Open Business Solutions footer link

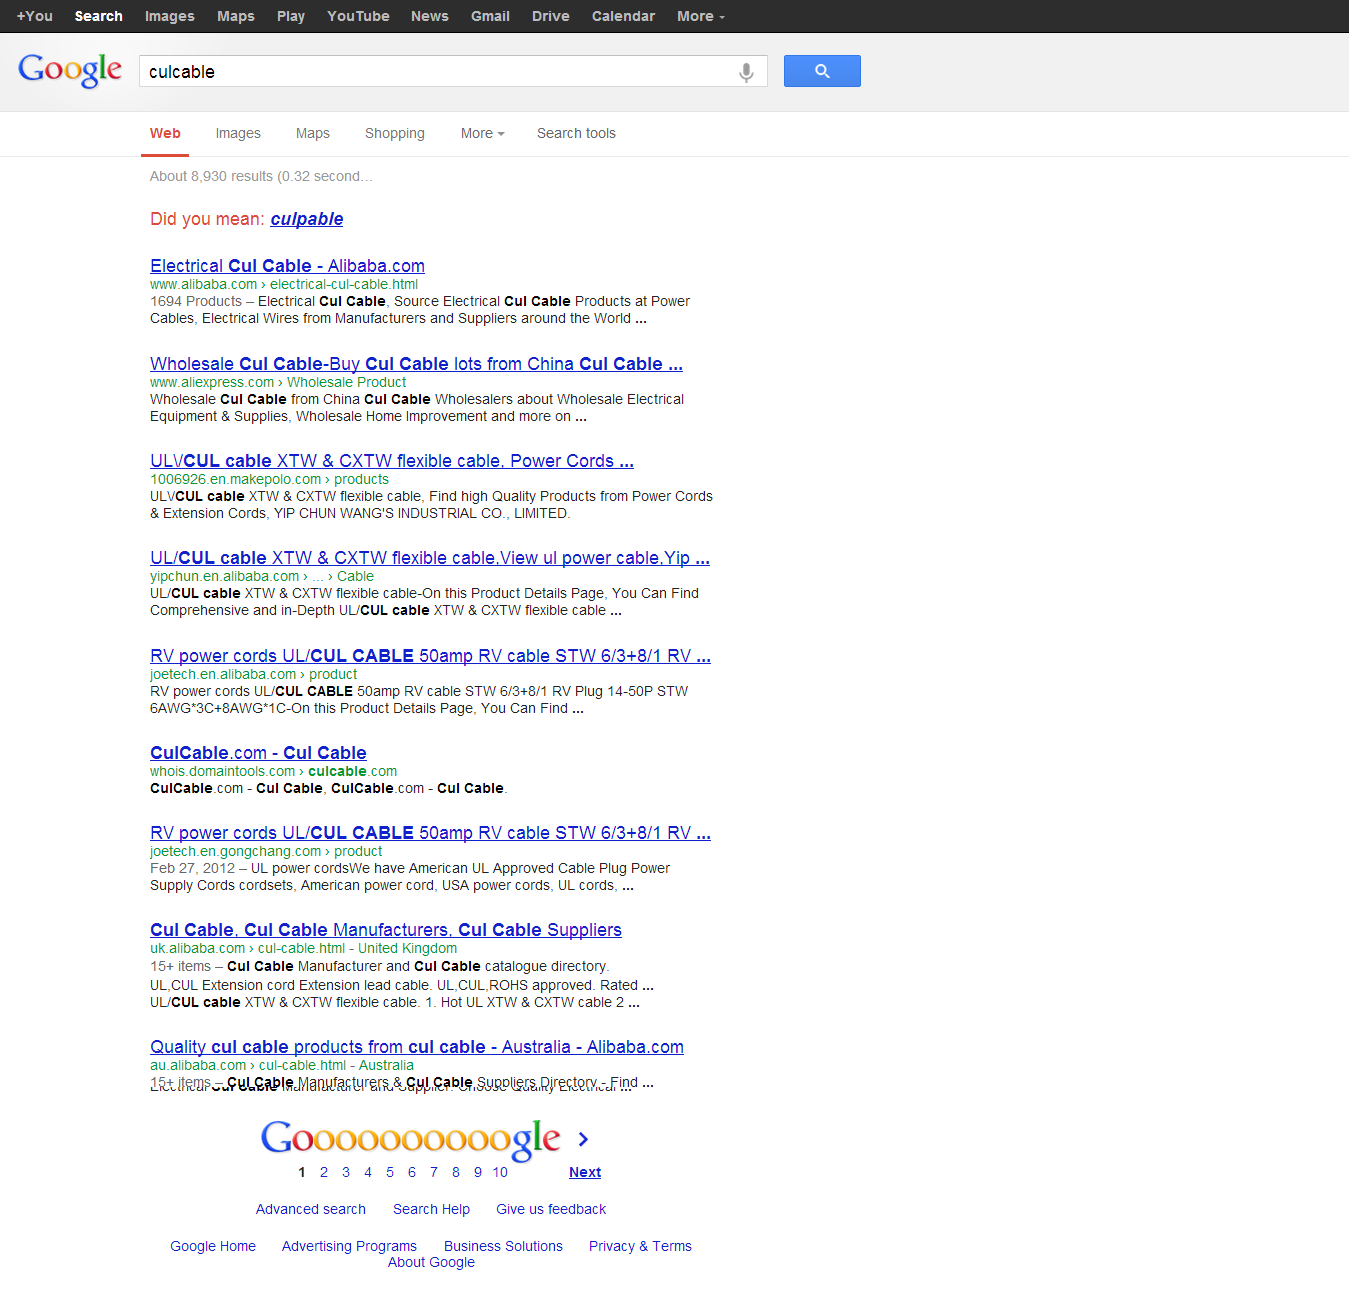(x=503, y=1246)
